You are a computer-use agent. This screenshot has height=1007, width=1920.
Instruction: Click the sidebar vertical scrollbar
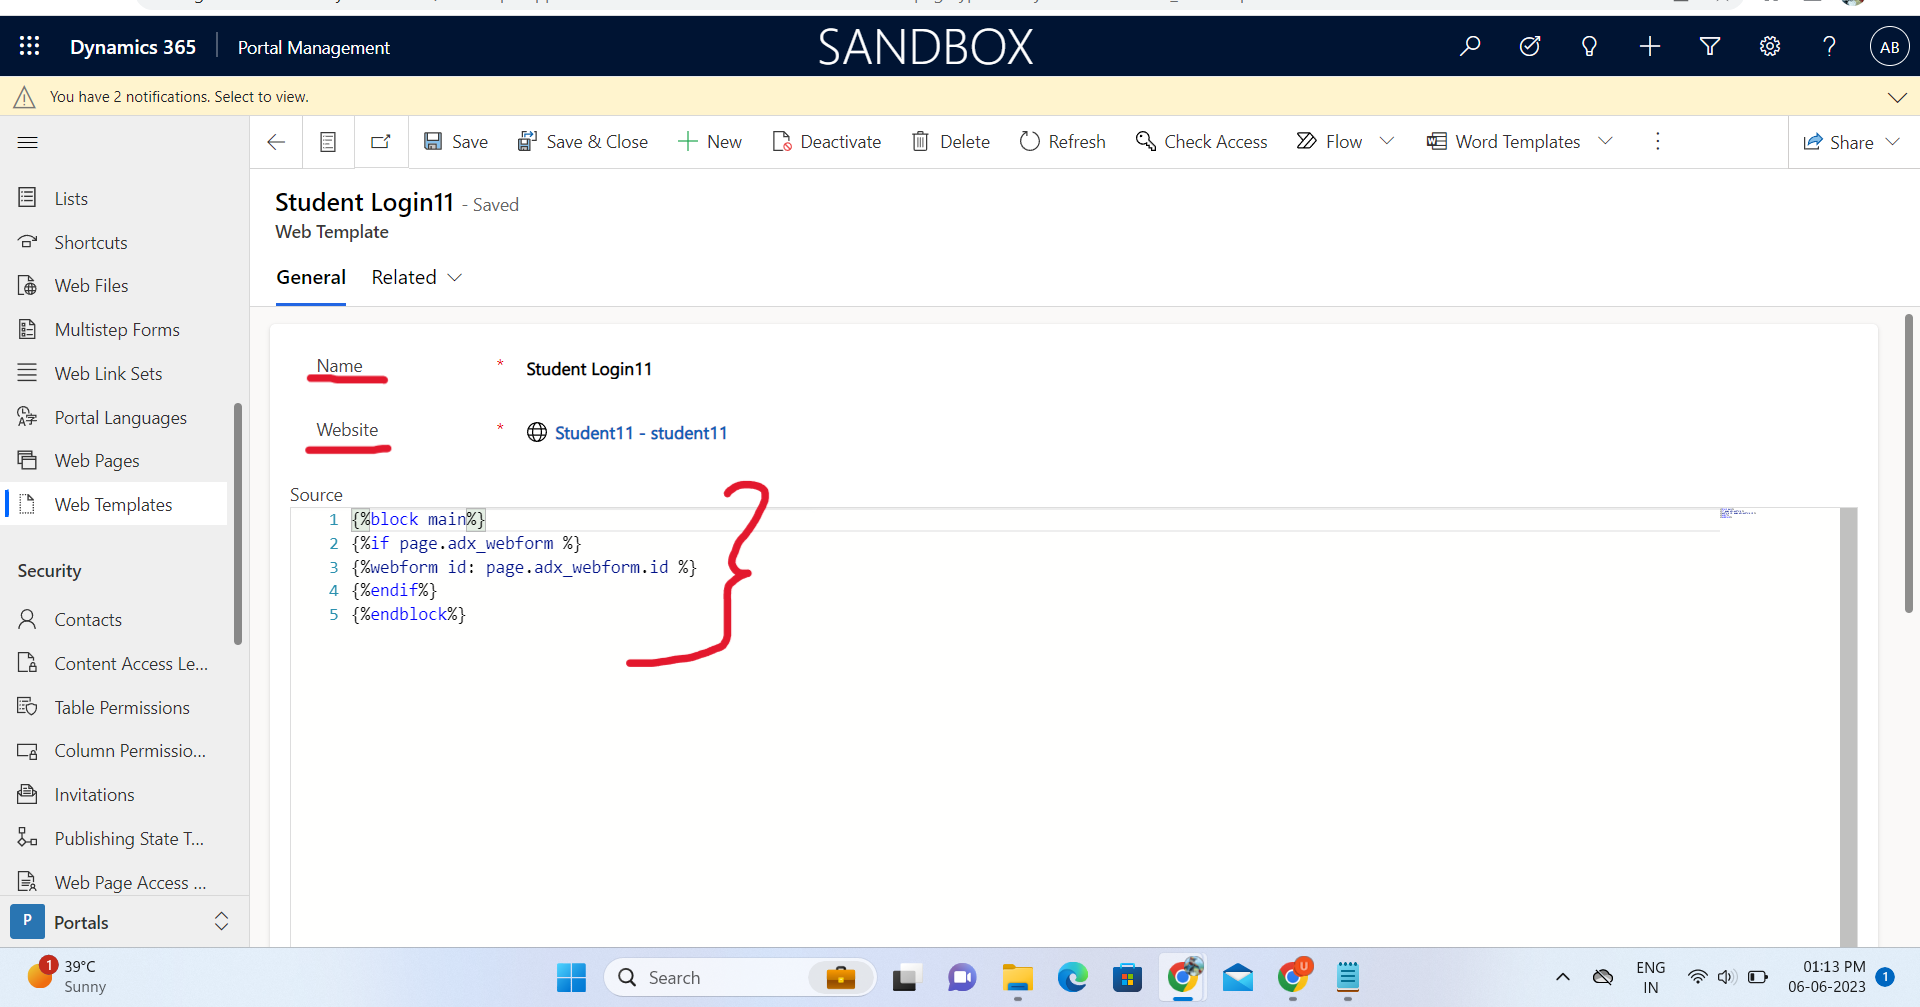[x=238, y=524]
